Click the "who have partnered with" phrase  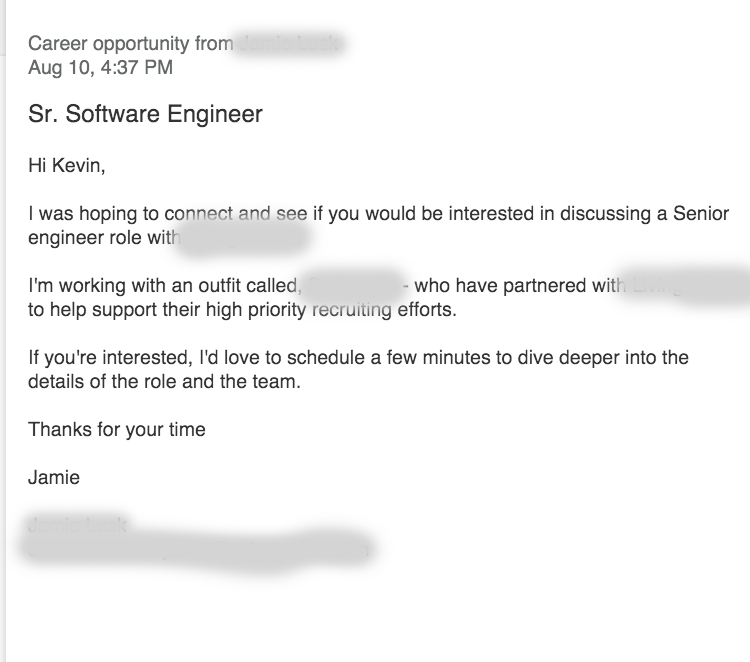pyautogui.click(x=520, y=286)
